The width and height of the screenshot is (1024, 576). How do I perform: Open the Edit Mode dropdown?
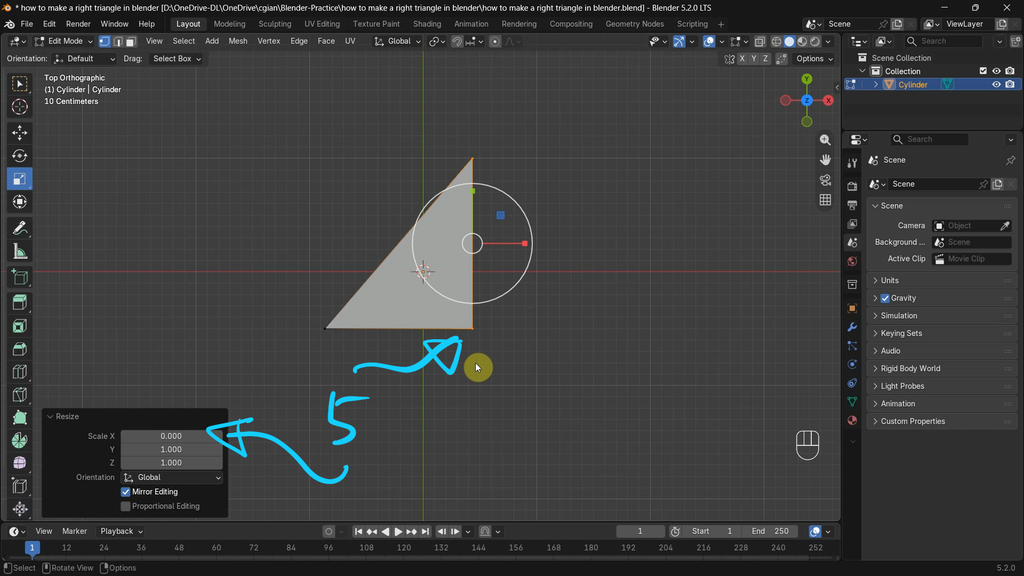coord(63,41)
